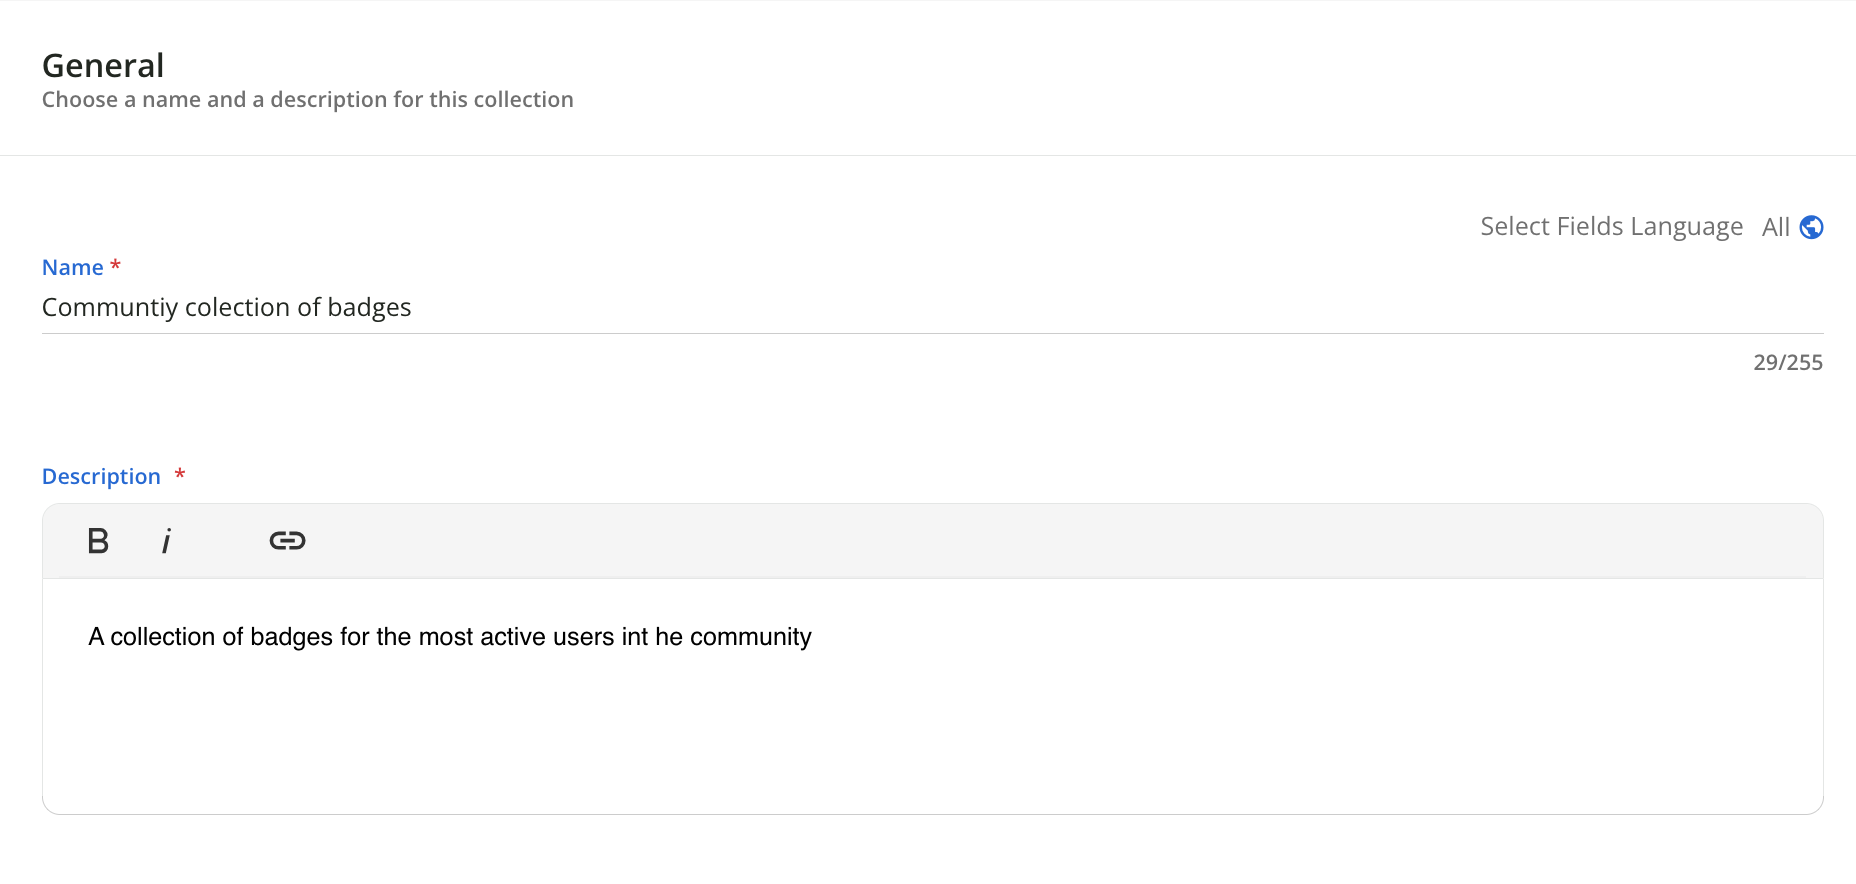The height and width of the screenshot is (884, 1856).
Task: Click the blue "Name" field label
Action: (73, 267)
